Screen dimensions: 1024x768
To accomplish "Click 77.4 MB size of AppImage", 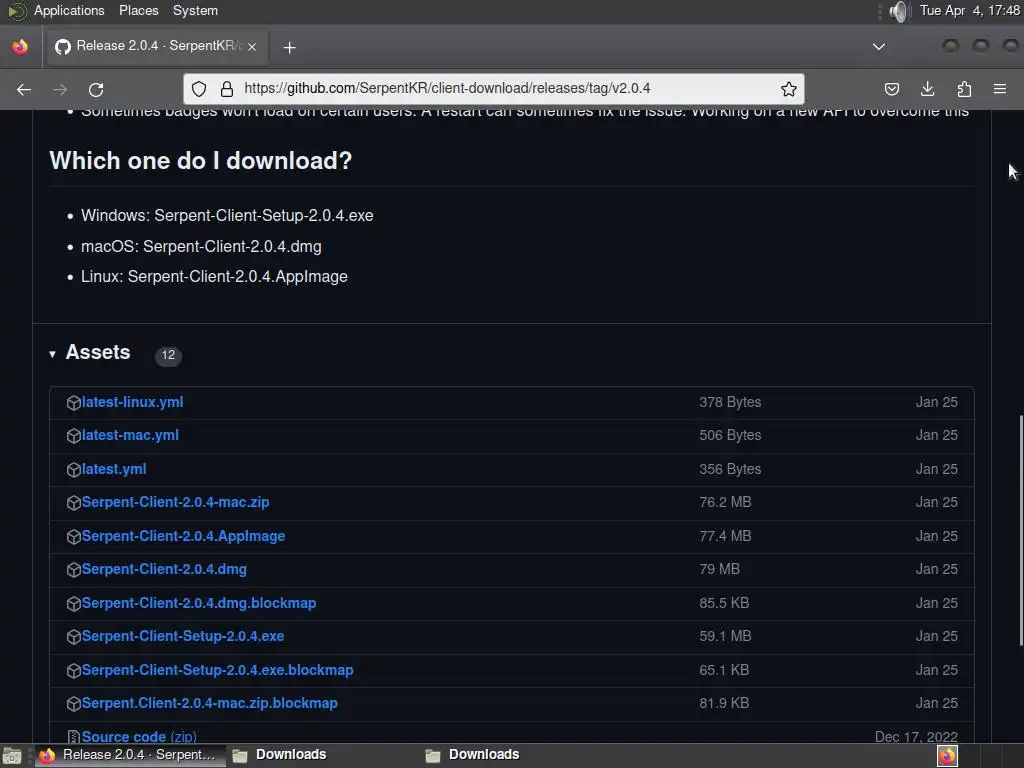I will pyautogui.click(x=726, y=536).
